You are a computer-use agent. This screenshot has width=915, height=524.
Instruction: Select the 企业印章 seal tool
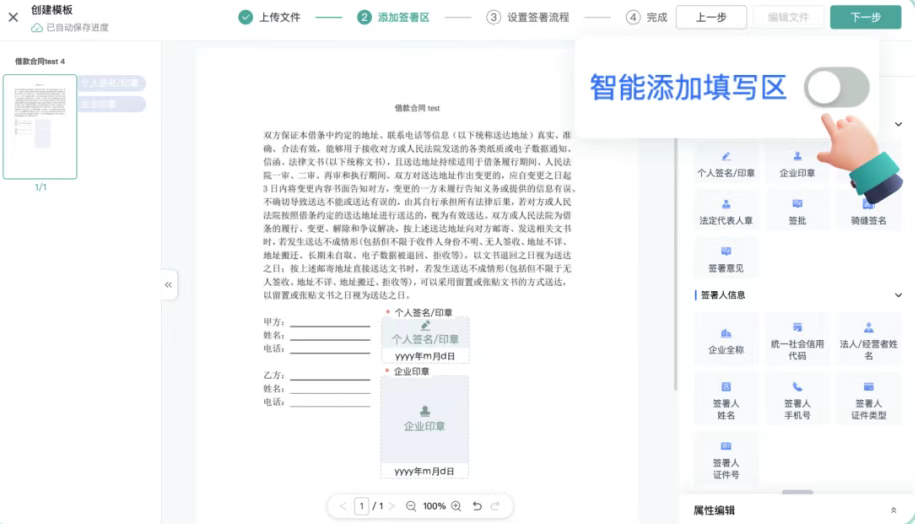797,165
